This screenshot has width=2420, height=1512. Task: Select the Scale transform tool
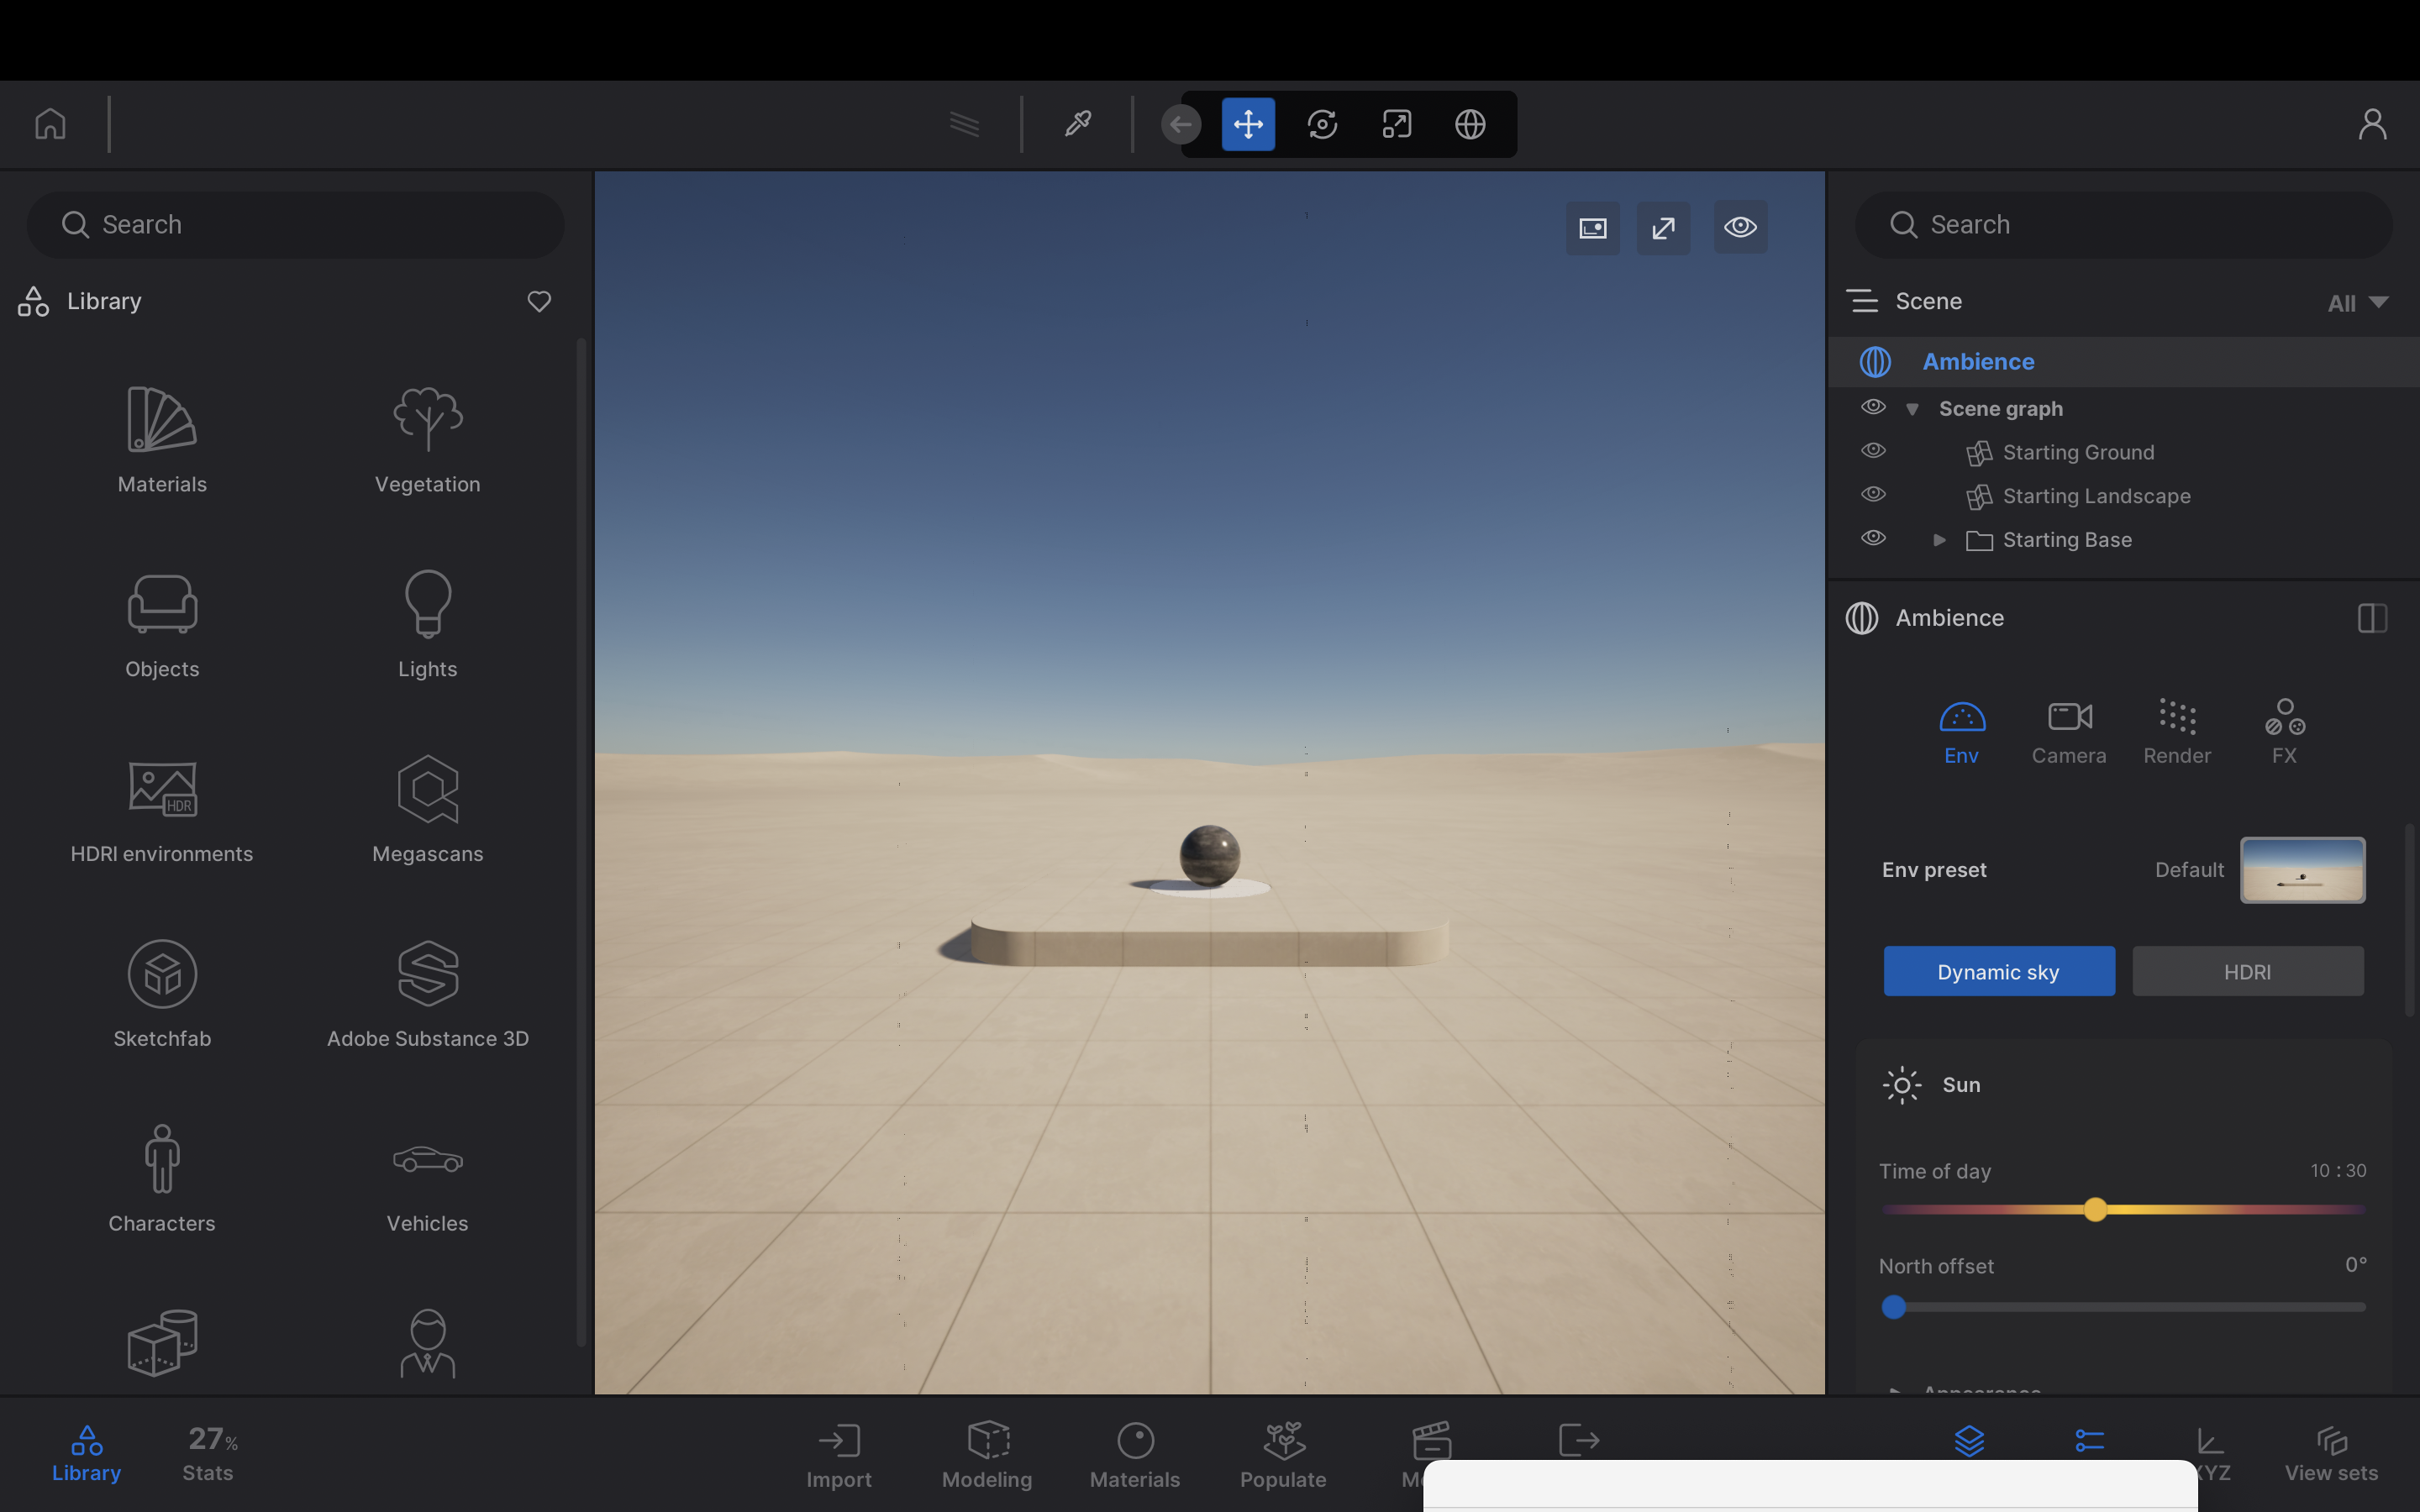coord(1396,124)
